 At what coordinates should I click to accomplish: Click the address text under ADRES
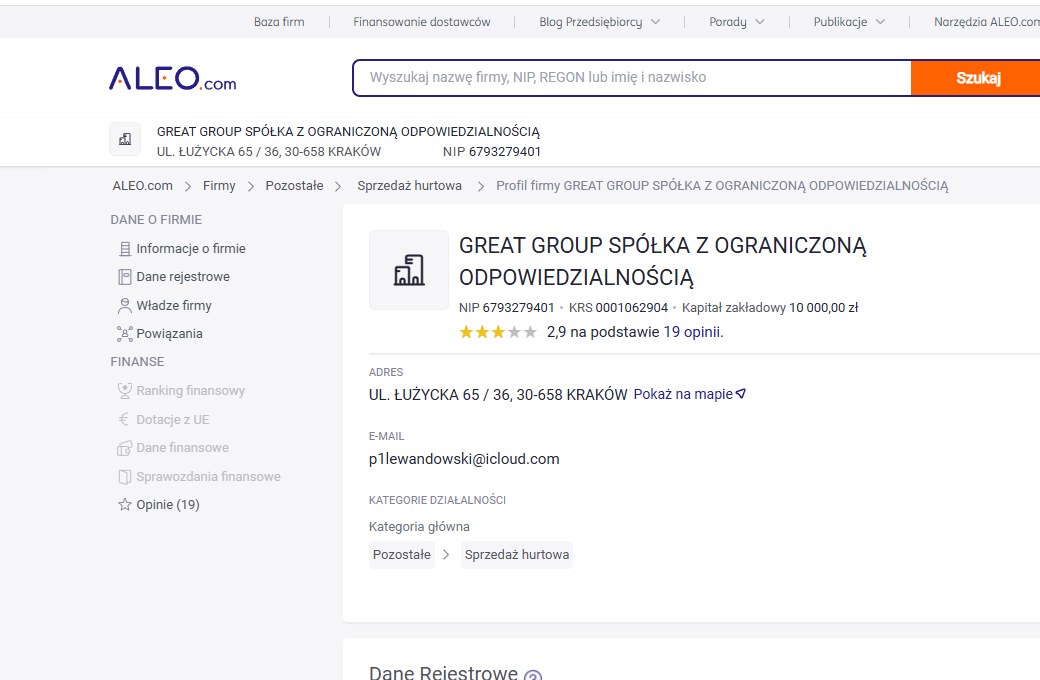tap(498, 395)
